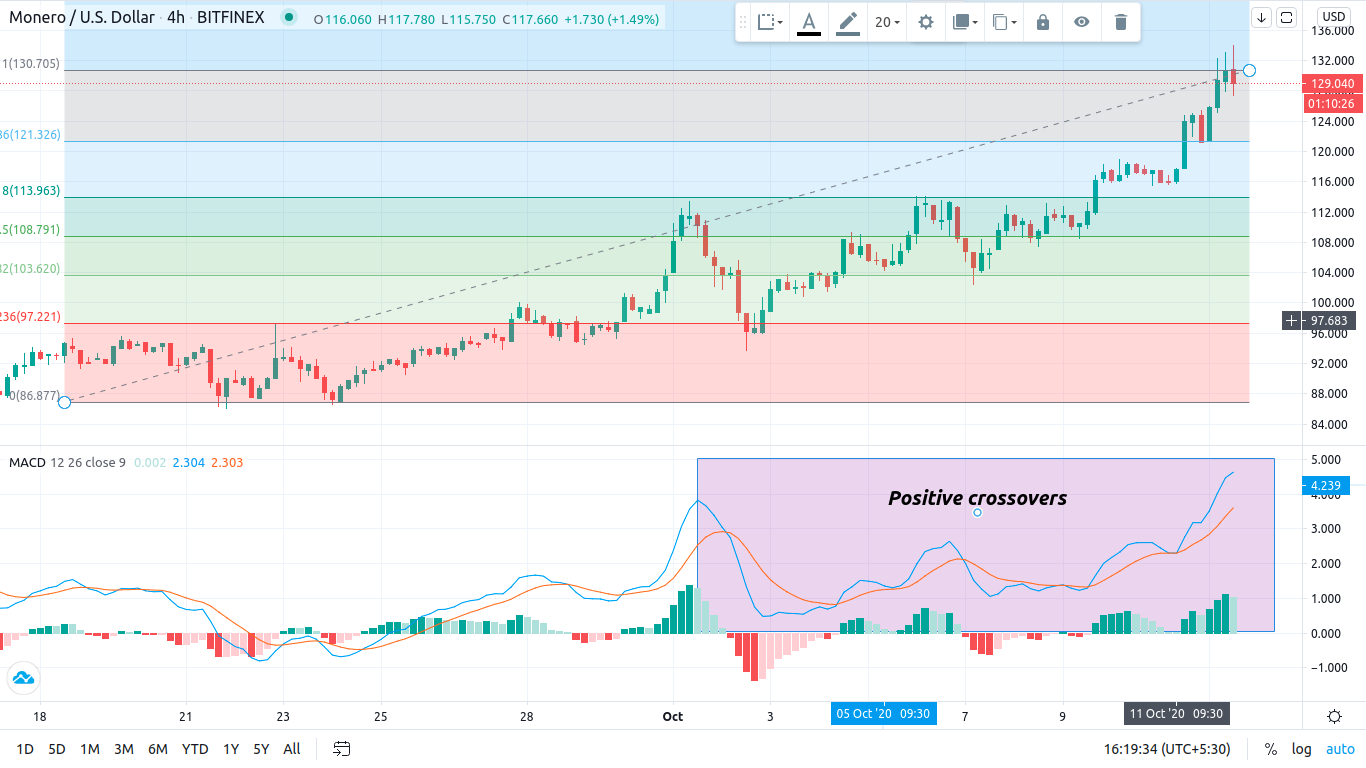Hide the selected drawing with eye icon

(x=1082, y=22)
